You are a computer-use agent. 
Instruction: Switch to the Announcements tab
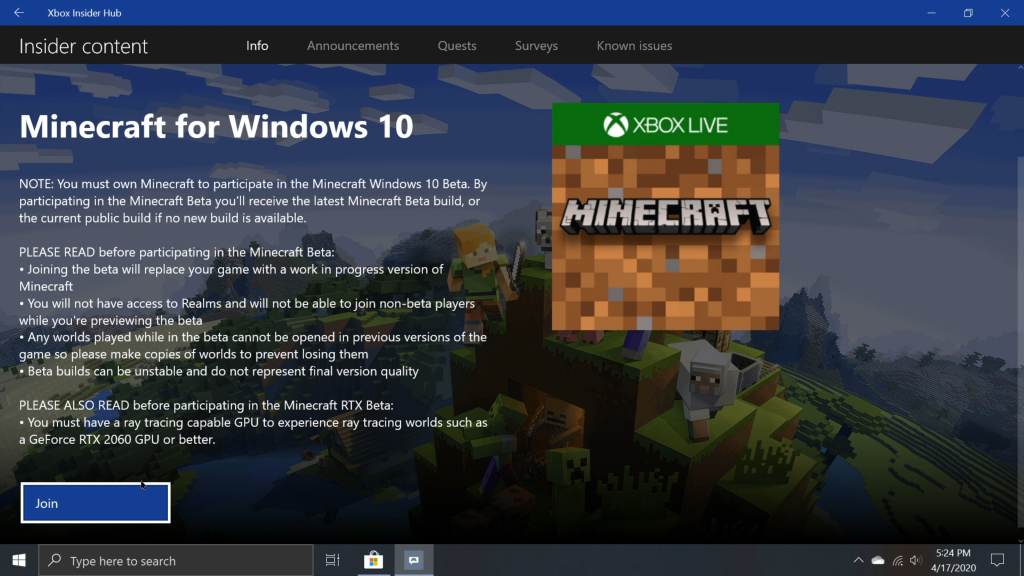353,46
